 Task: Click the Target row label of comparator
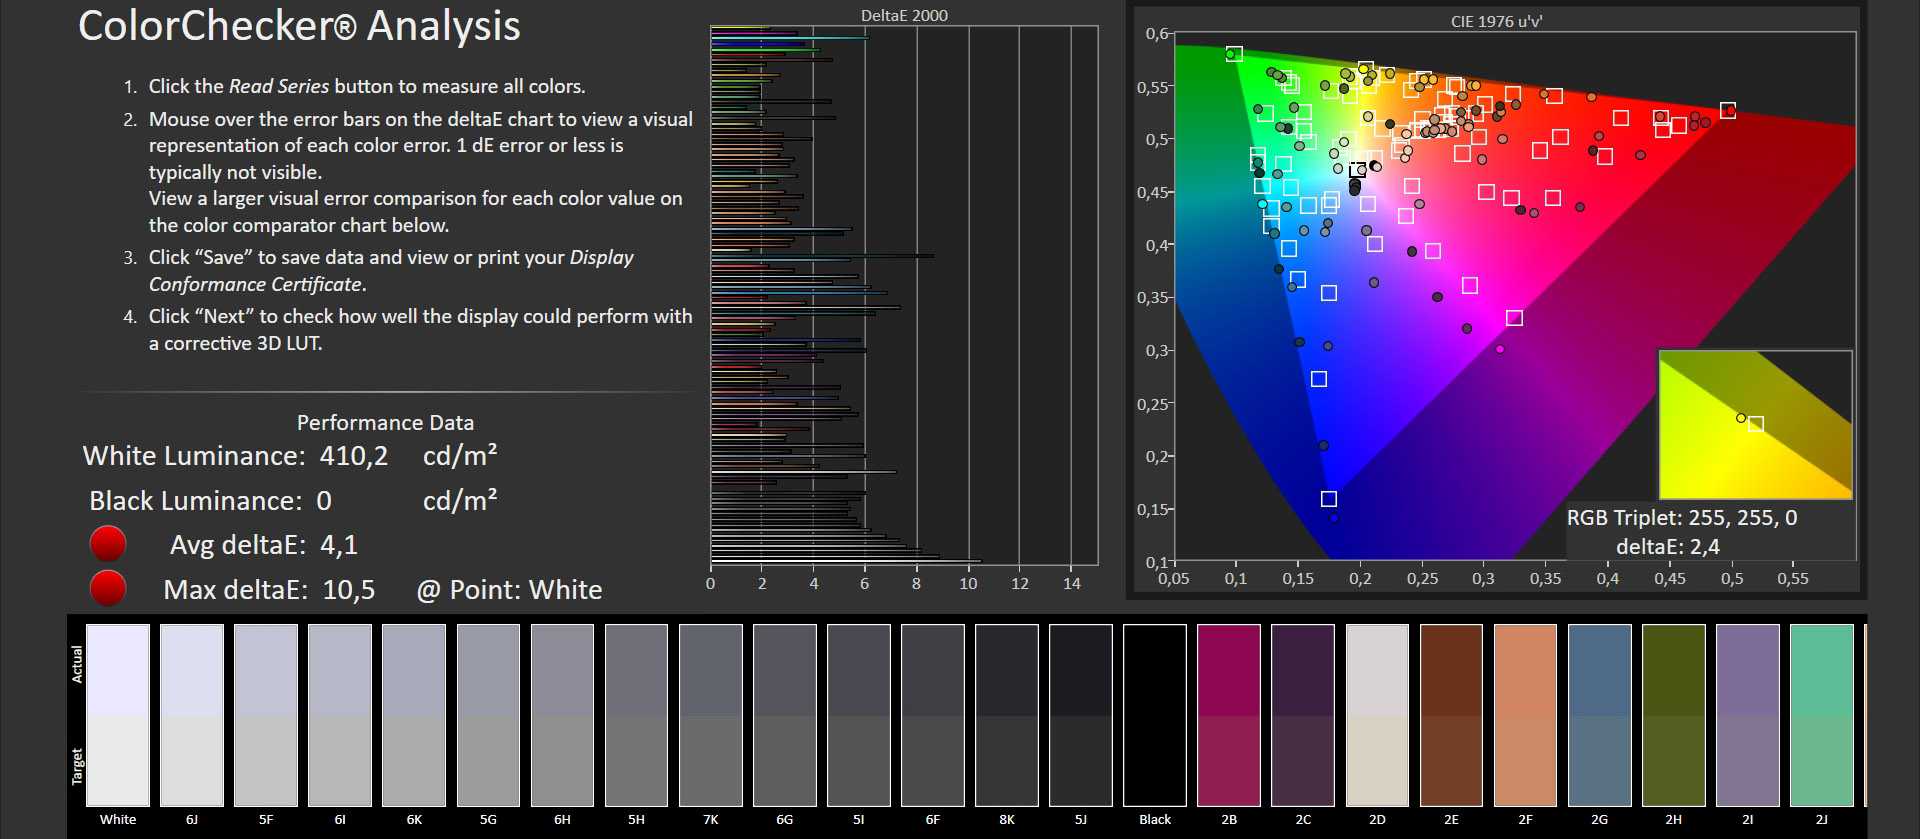77,767
